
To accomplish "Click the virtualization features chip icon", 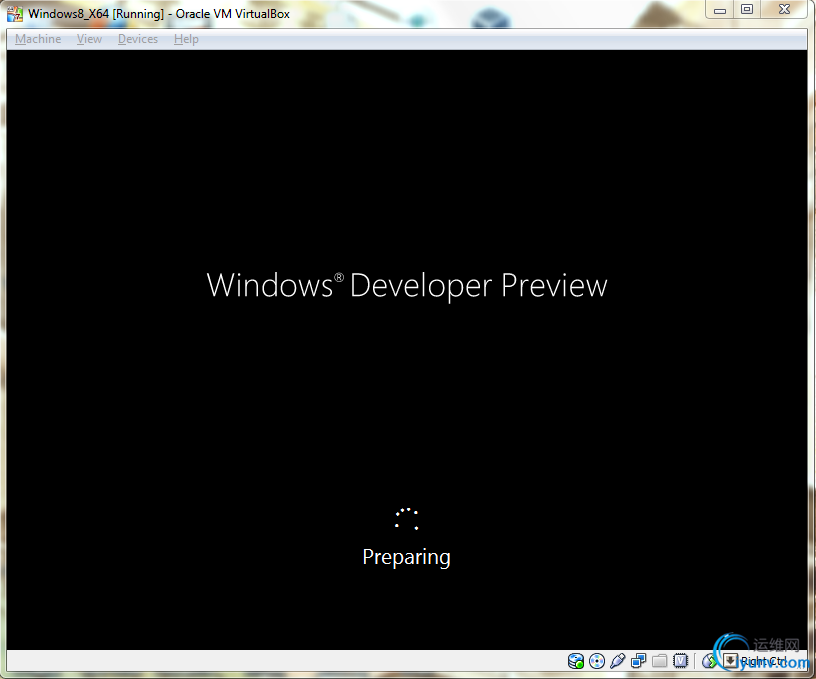I will [681, 661].
